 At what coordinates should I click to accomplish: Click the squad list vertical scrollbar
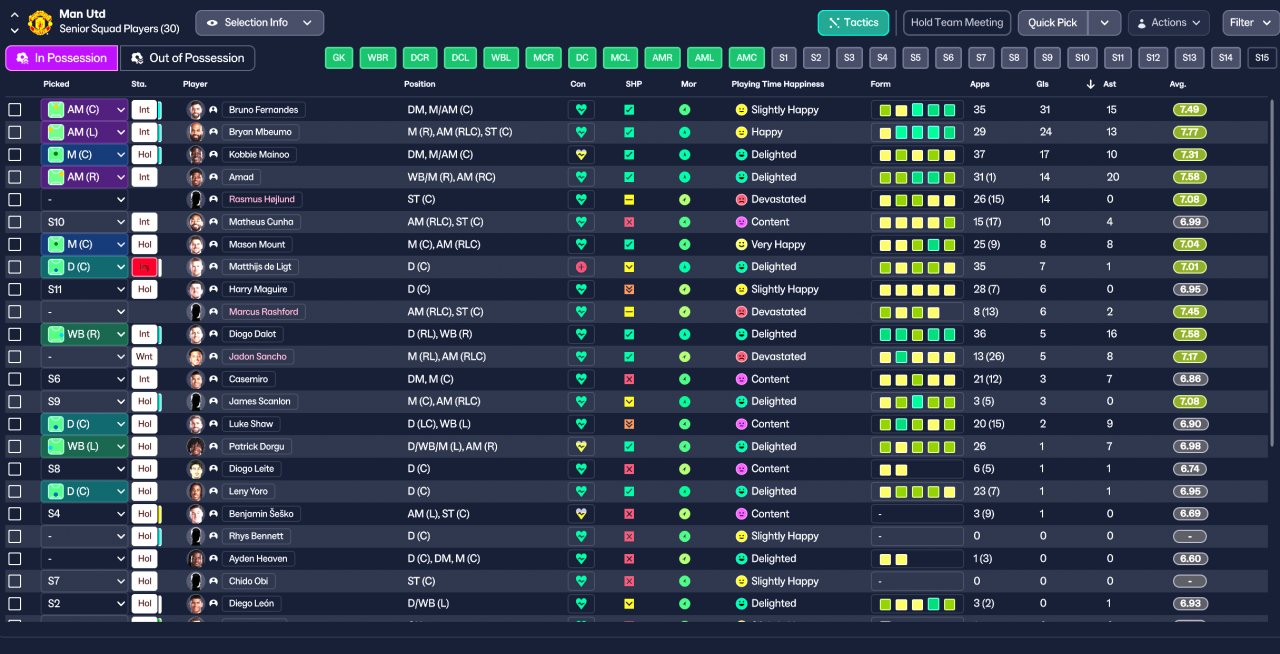tap(1273, 272)
